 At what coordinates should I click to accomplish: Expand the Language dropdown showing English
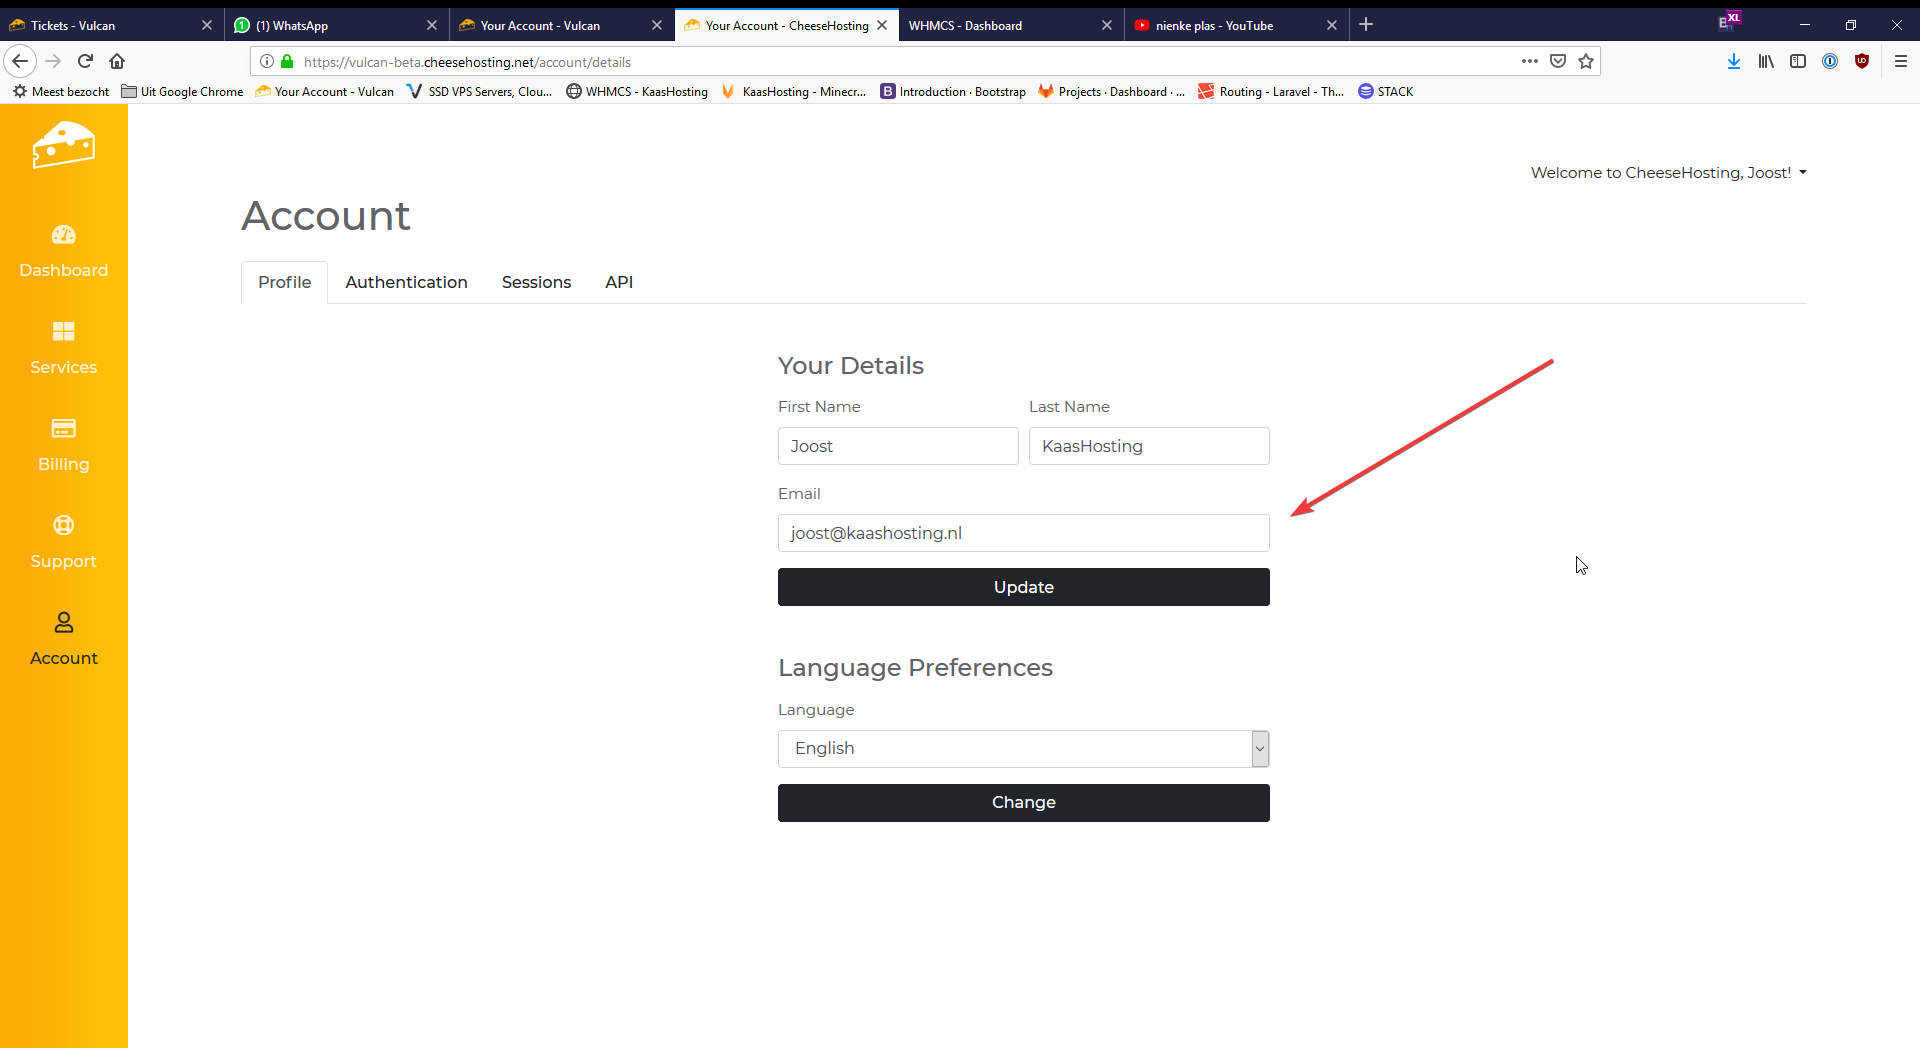[x=1023, y=749]
